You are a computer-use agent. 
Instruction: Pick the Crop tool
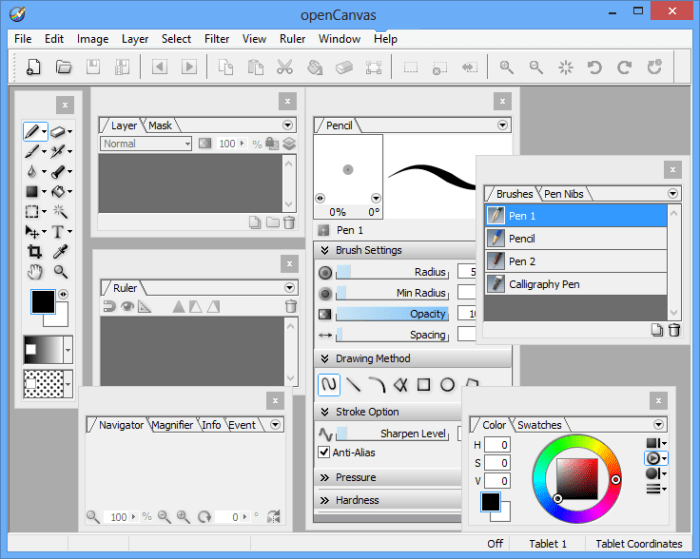point(34,252)
